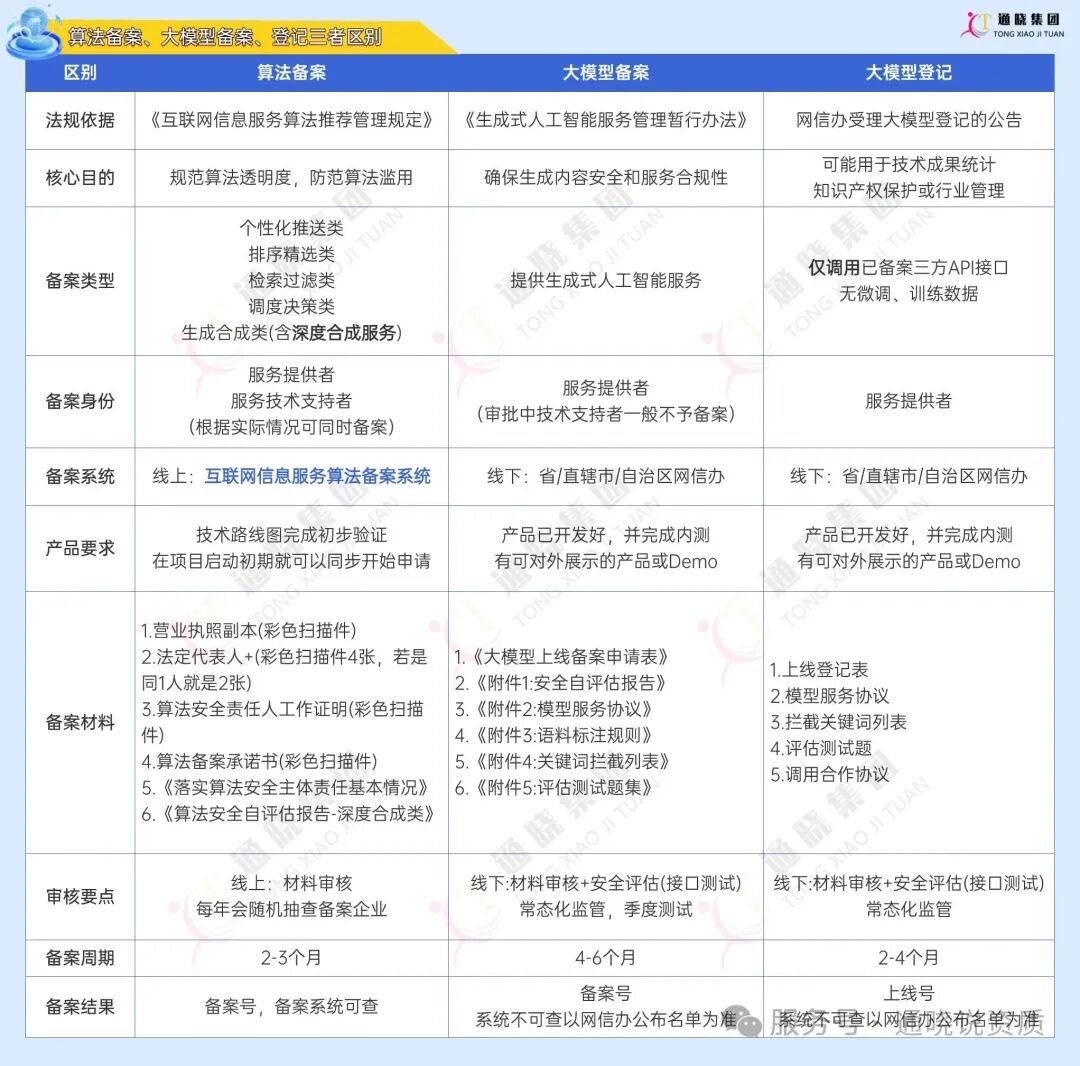Select the 大模型备案 column header

click(x=605, y=72)
